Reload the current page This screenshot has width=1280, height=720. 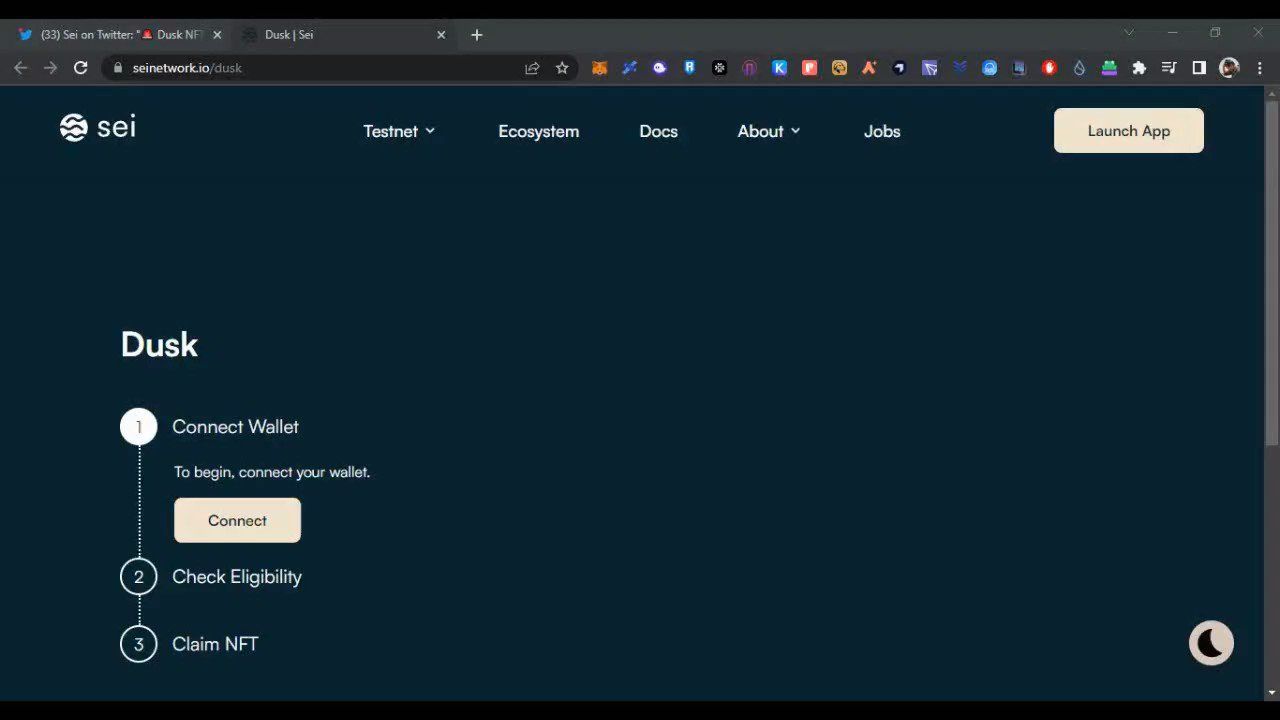(x=81, y=68)
